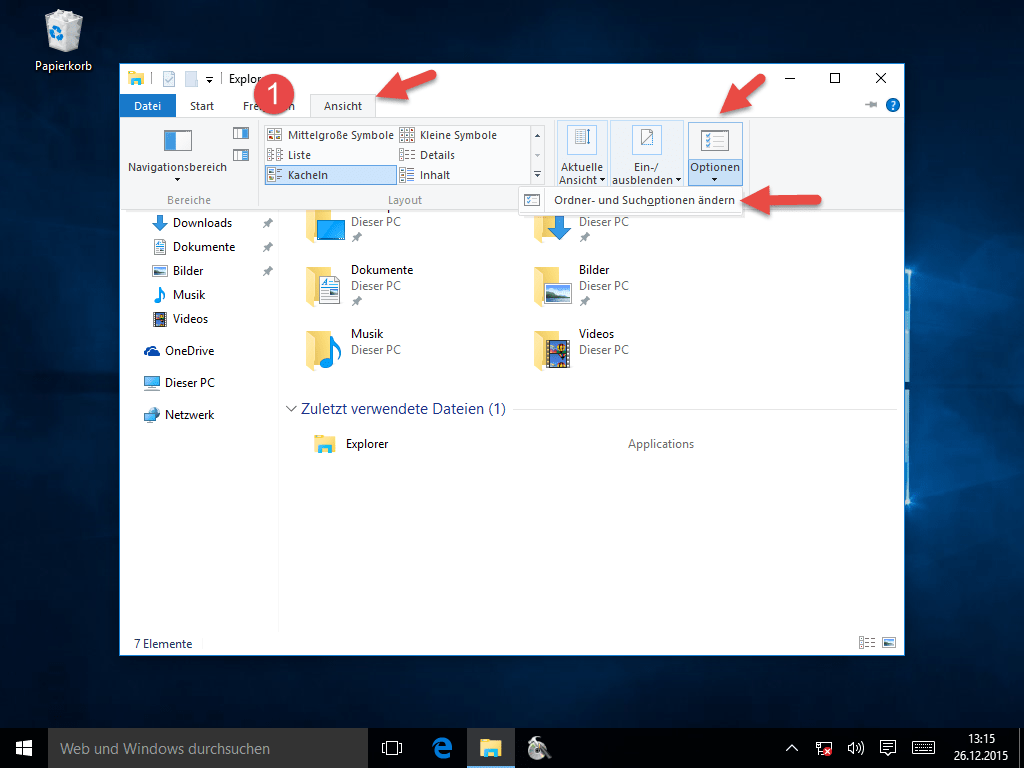Collapse the Zuletzt verwendete Dateien section
The image size is (1024, 768).
pyautogui.click(x=291, y=409)
